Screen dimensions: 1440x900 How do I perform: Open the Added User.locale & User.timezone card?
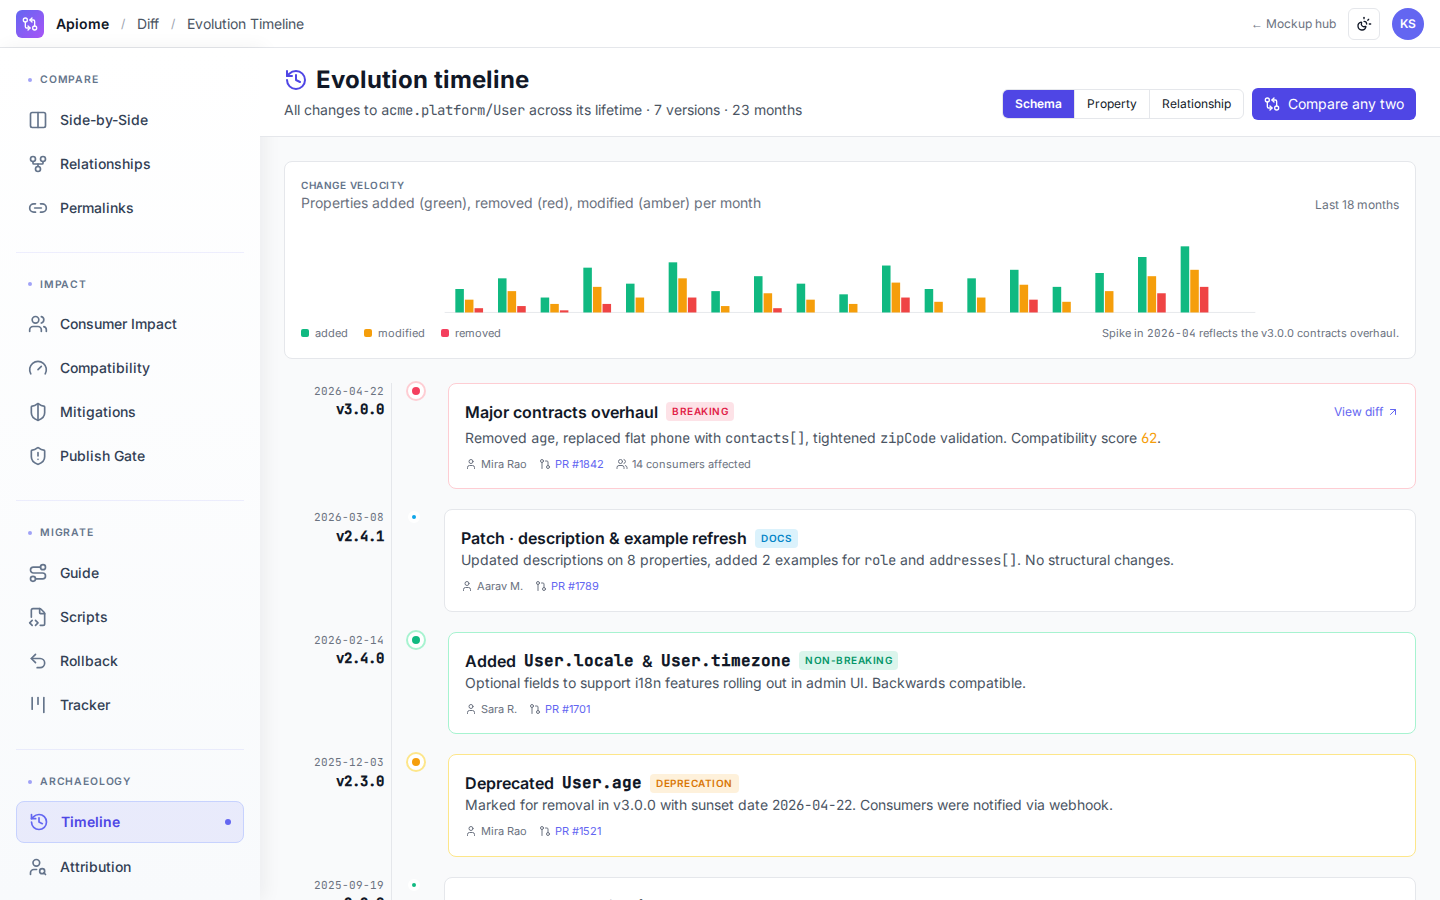coord(932,683)
